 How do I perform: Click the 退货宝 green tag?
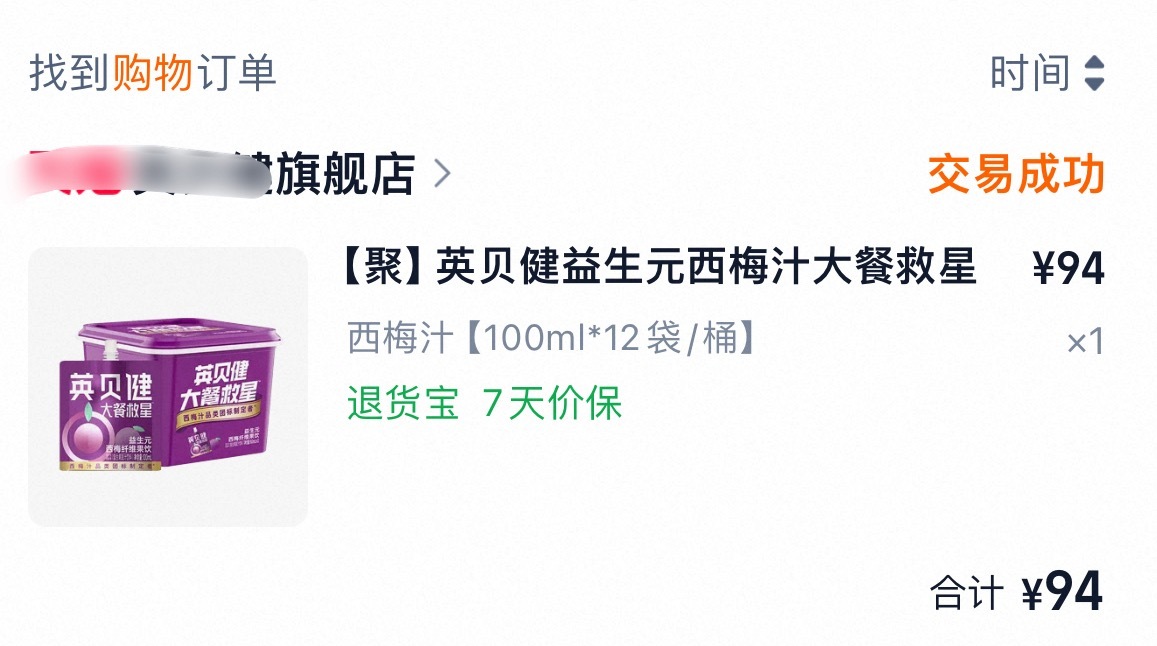[x=404, y=403]
